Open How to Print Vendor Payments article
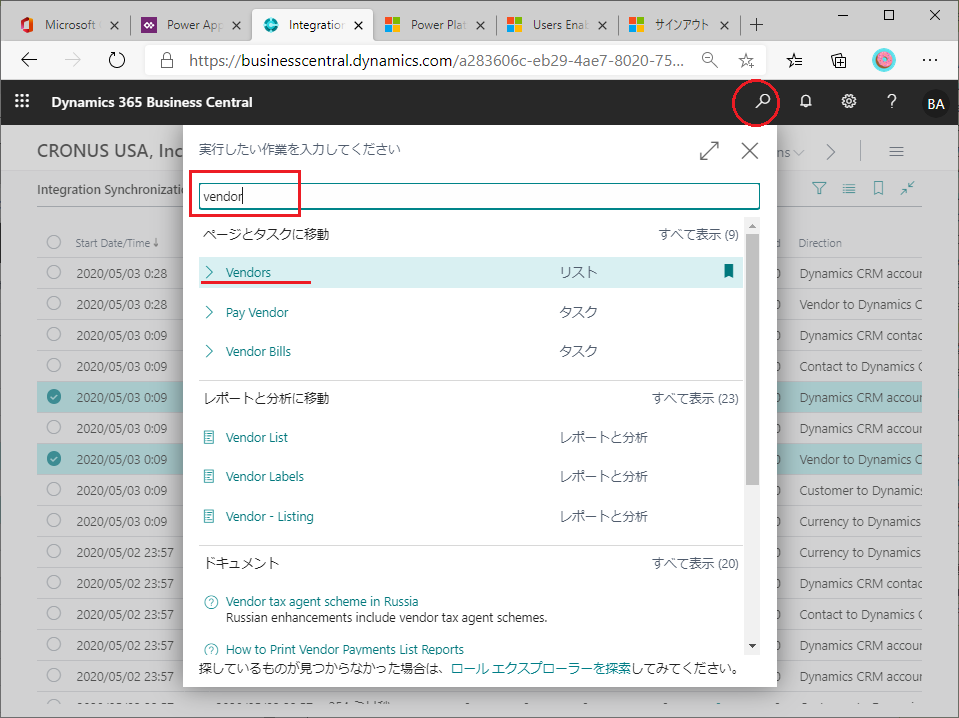 (x=344, y=649)
